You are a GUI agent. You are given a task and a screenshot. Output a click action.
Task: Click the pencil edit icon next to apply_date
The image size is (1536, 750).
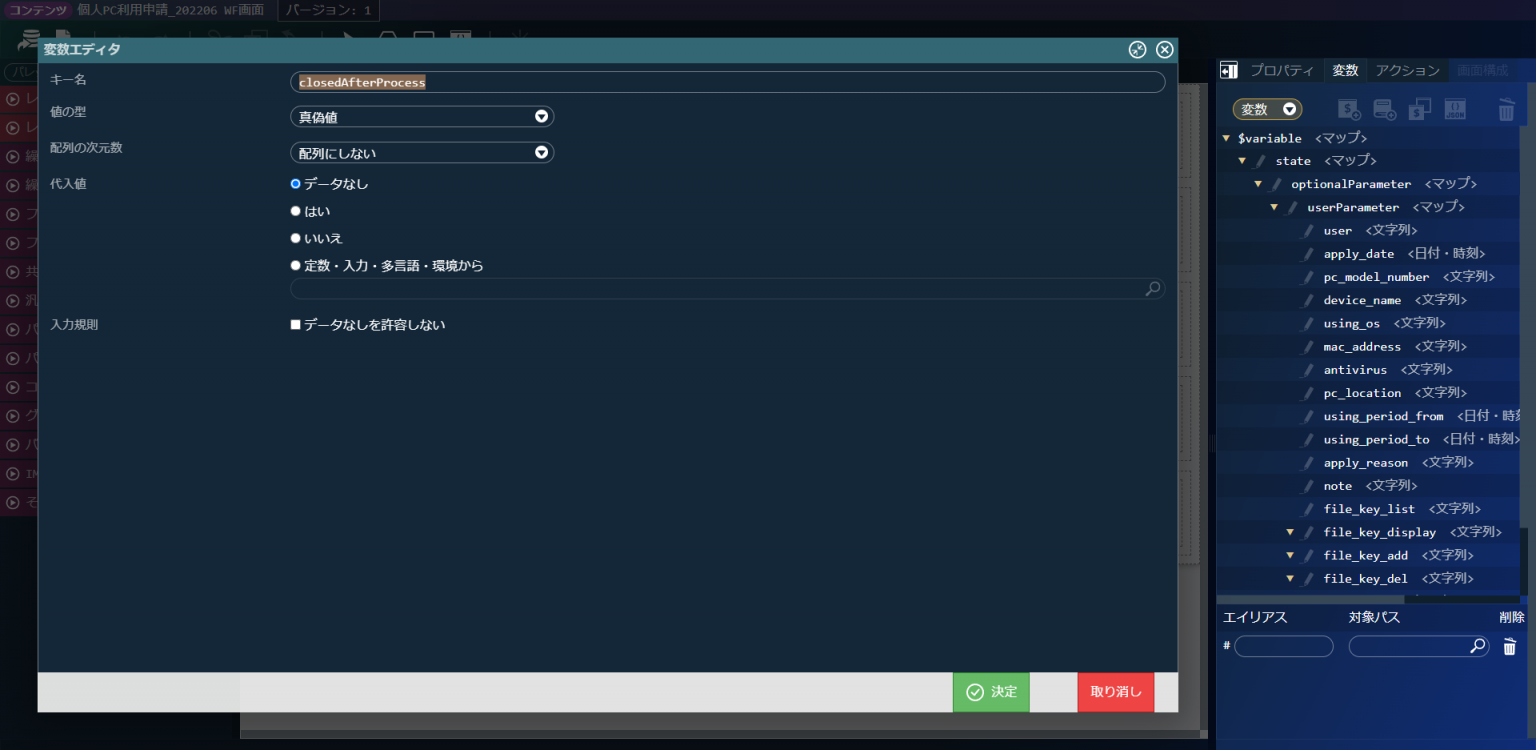(1308, 254)
